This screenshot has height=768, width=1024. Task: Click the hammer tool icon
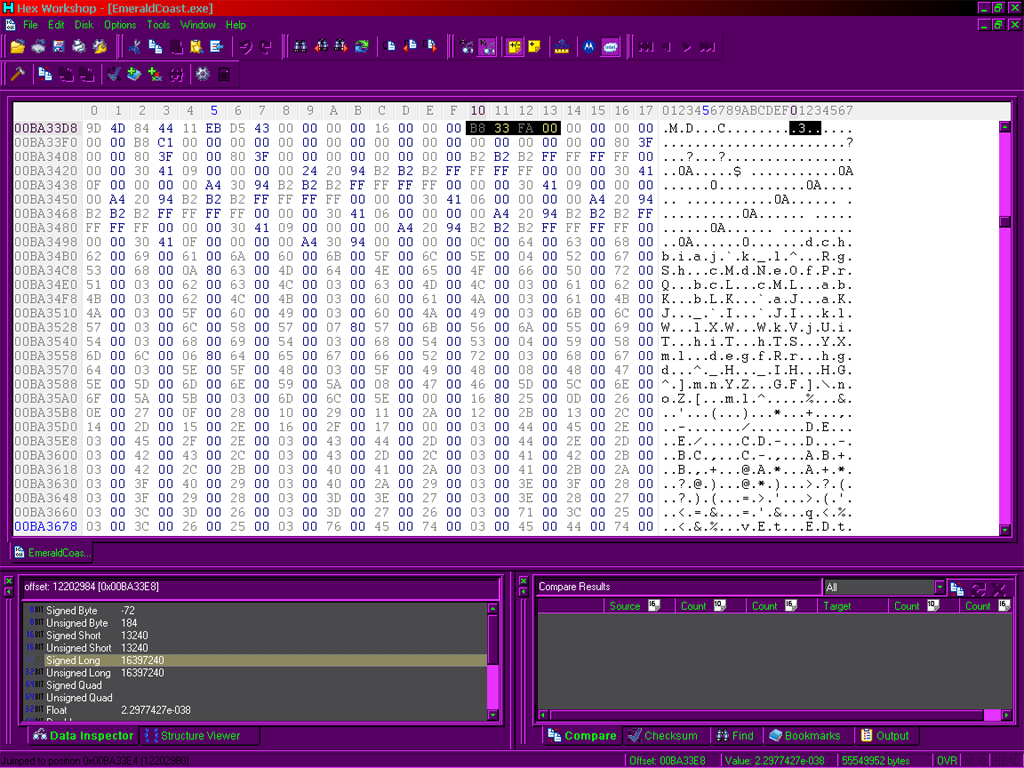pos(18,74)
